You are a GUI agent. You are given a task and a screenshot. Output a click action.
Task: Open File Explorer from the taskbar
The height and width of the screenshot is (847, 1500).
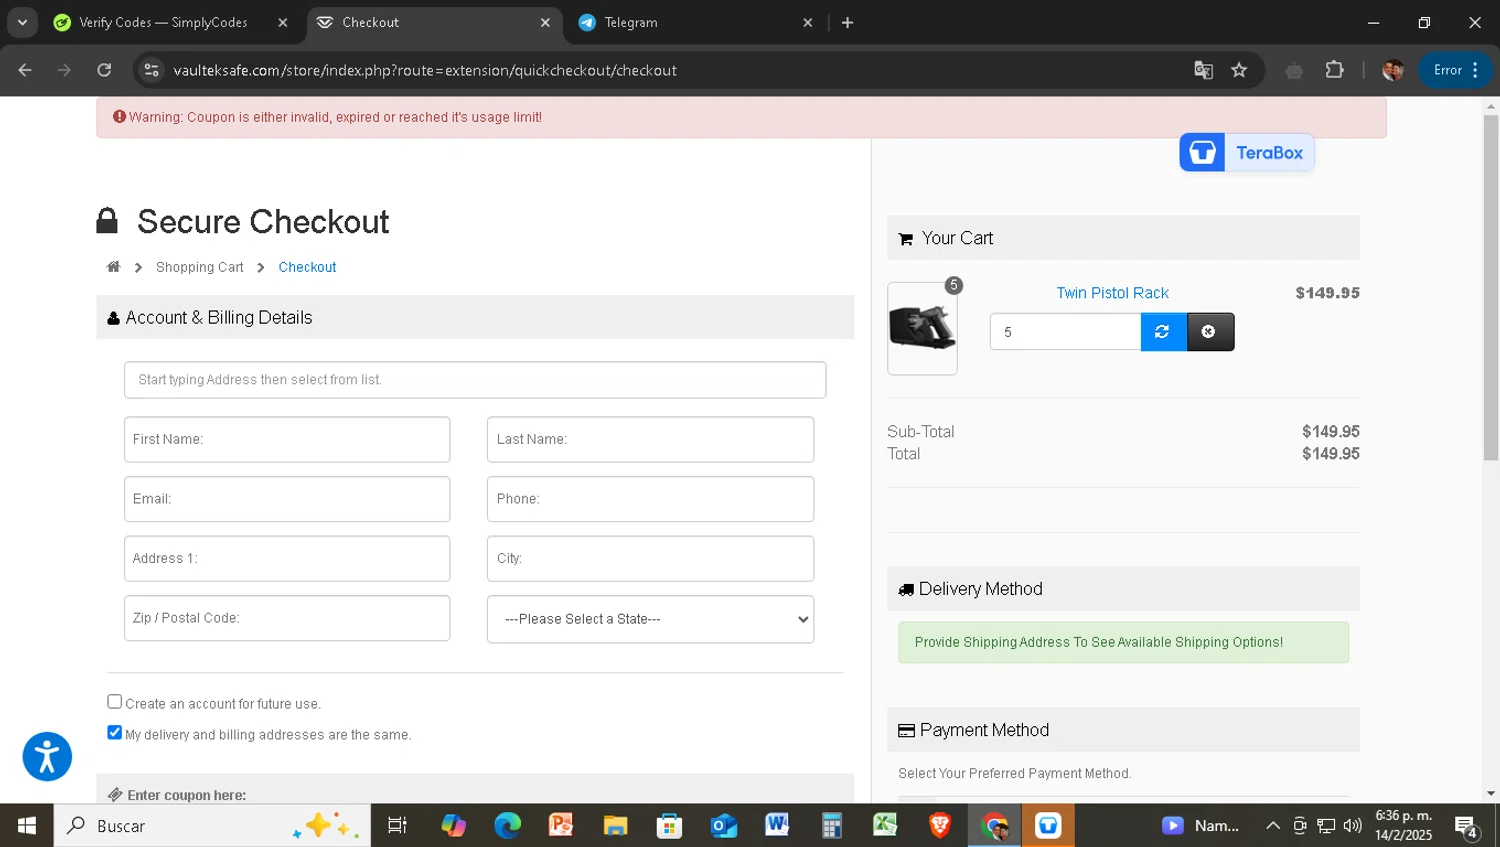(x=615, y=826)
